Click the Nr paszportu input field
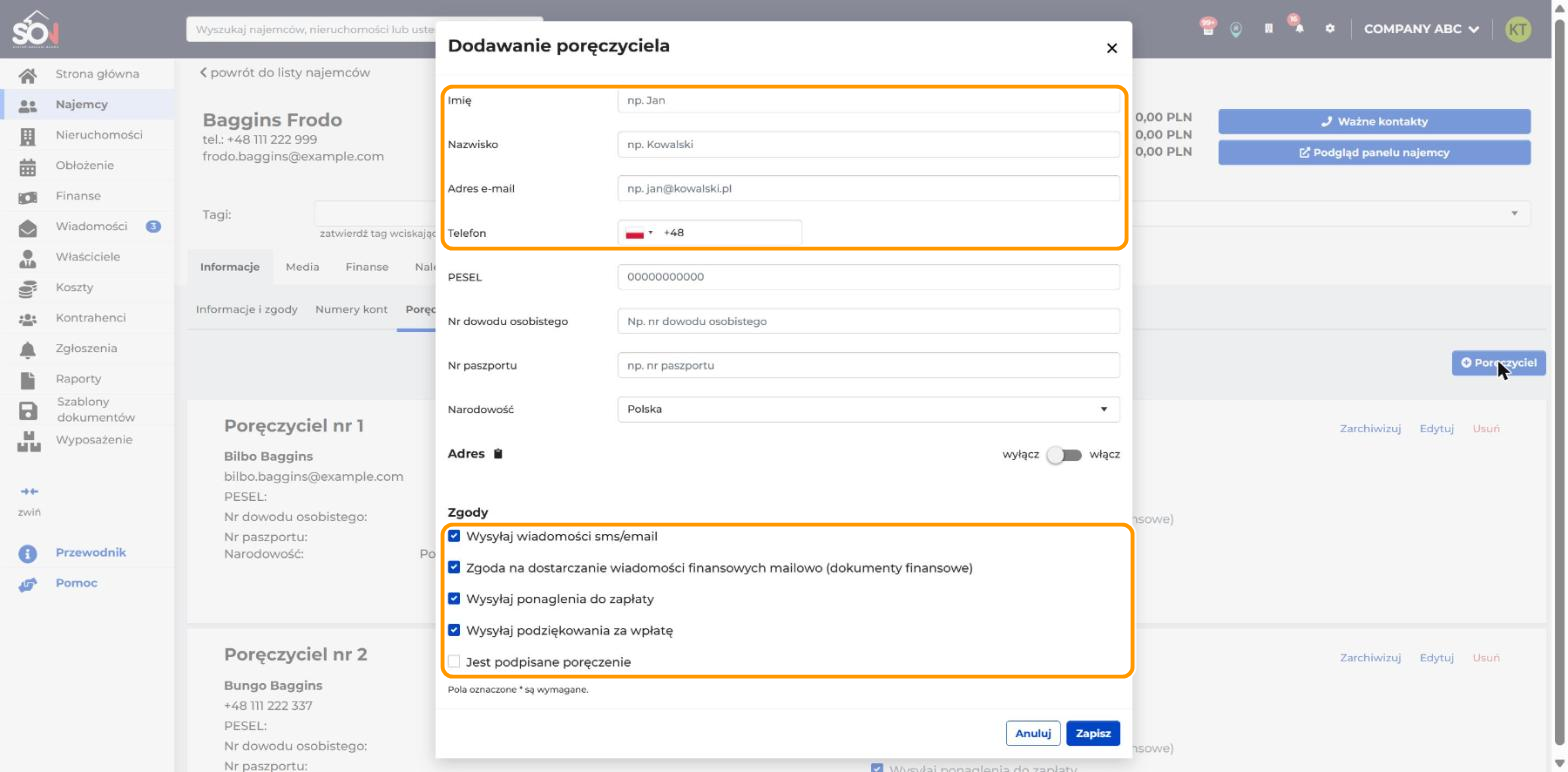1568x772 pixels. (x=869, y=365)
